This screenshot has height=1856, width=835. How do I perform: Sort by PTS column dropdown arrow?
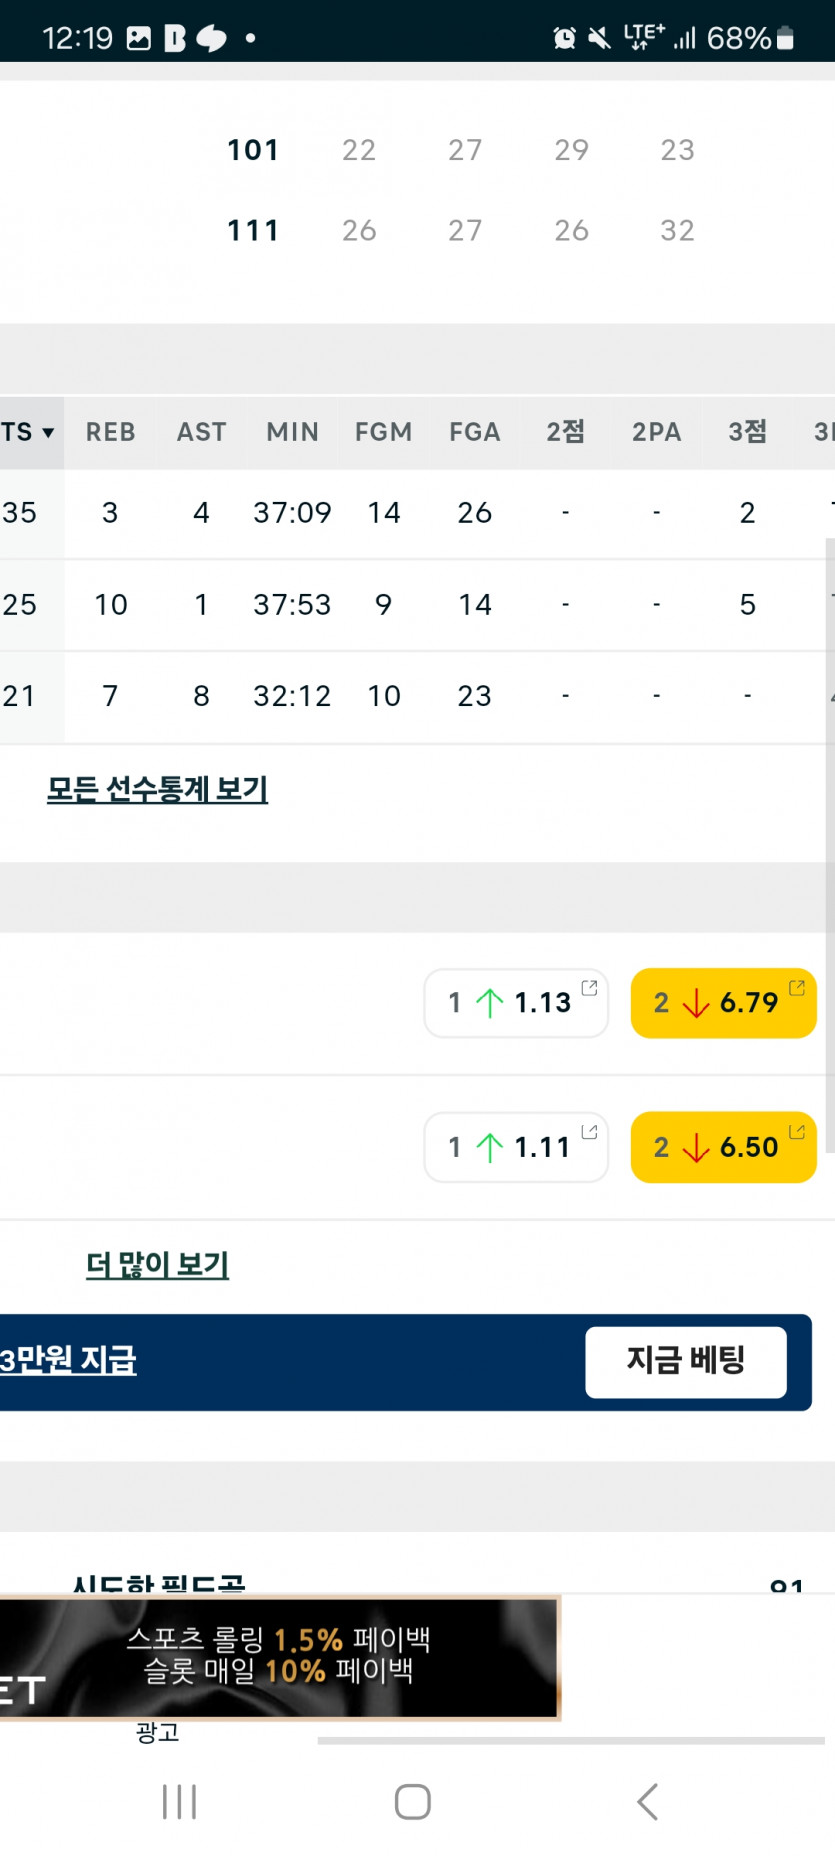coord(47,433)
